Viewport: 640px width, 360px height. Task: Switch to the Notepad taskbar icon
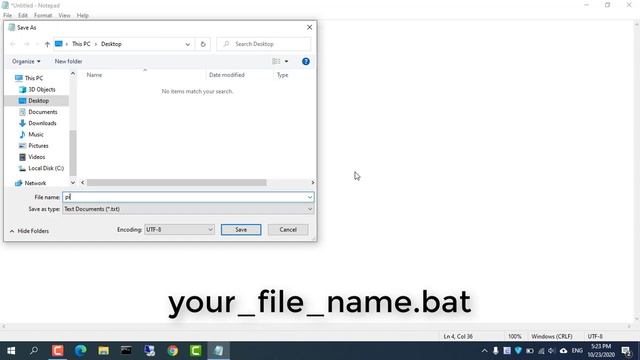coord(219,351)
